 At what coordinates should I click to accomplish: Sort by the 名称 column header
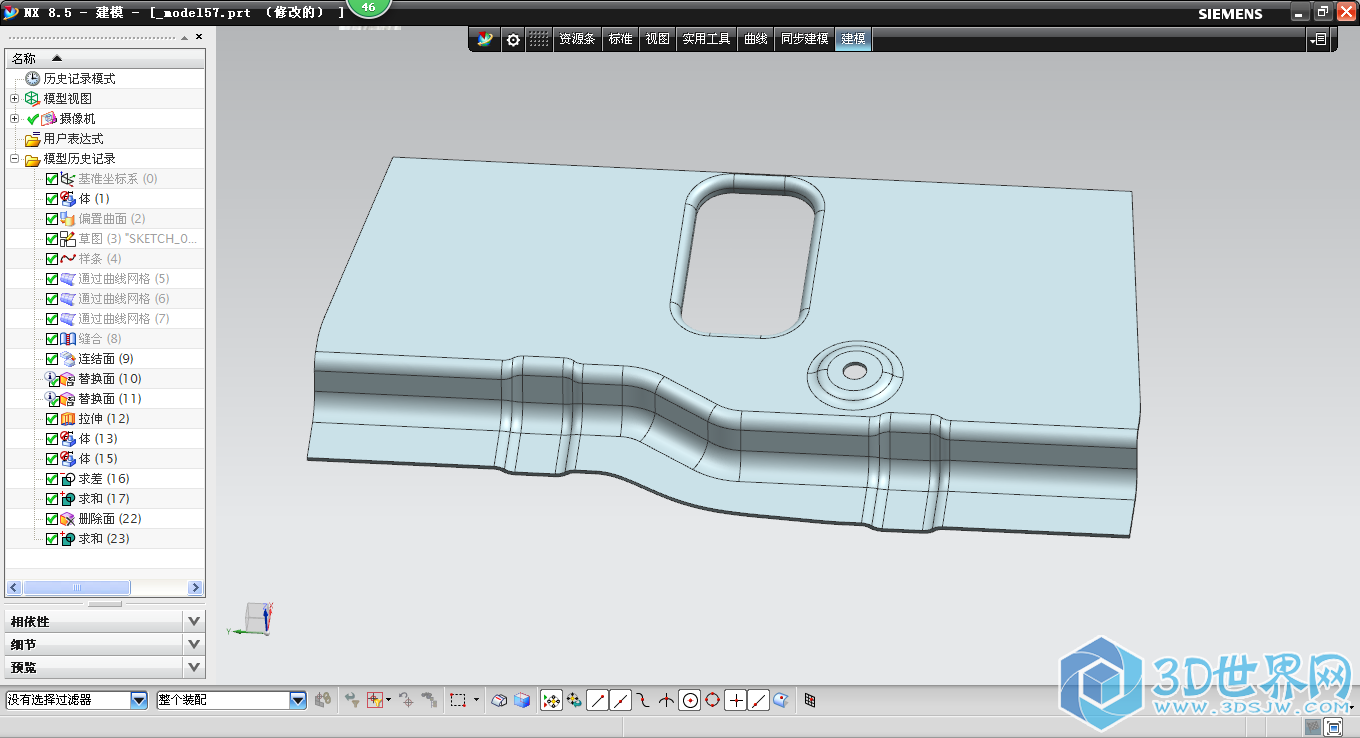[105, 58]
